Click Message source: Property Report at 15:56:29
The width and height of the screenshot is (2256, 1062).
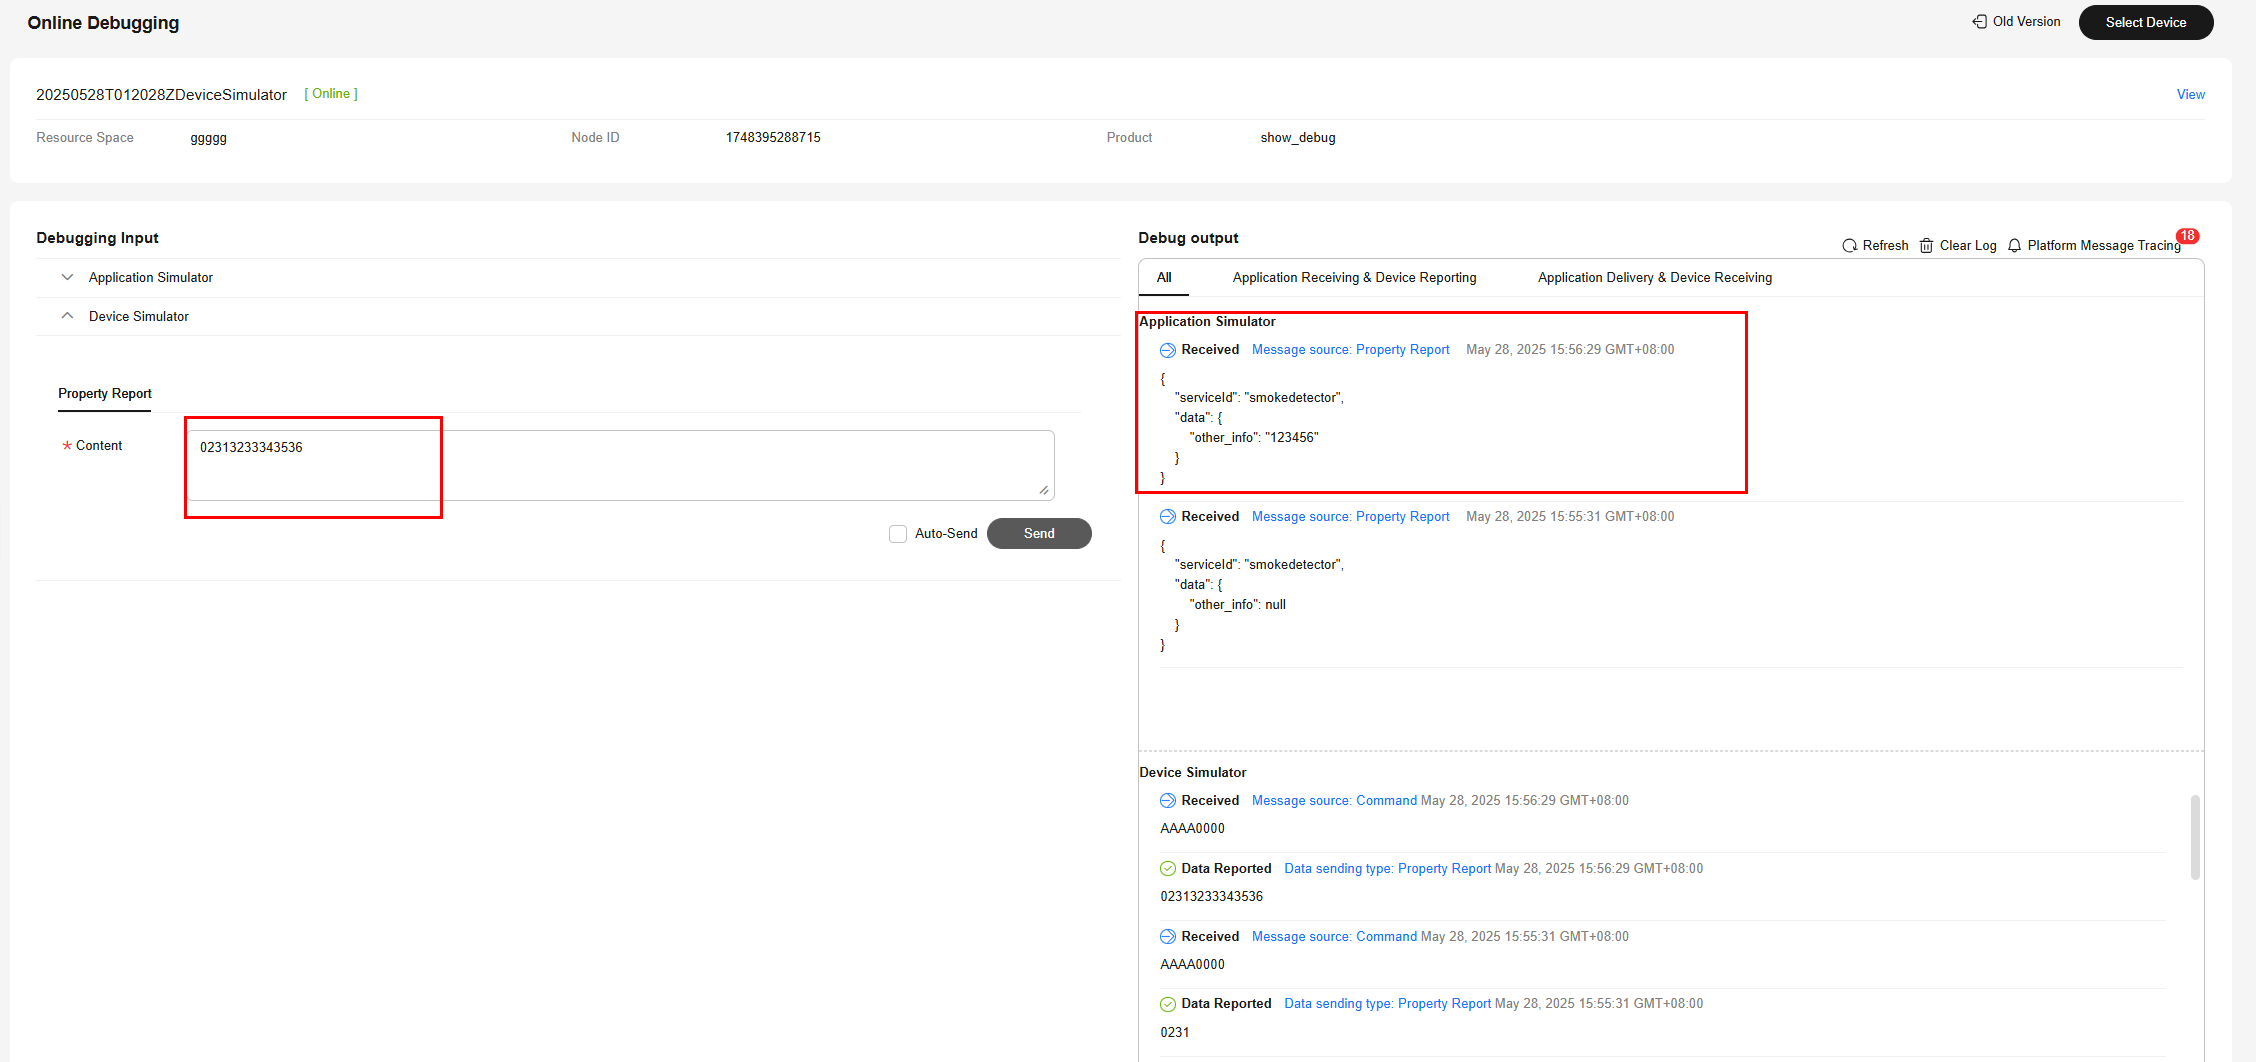tap(1350, 350)
